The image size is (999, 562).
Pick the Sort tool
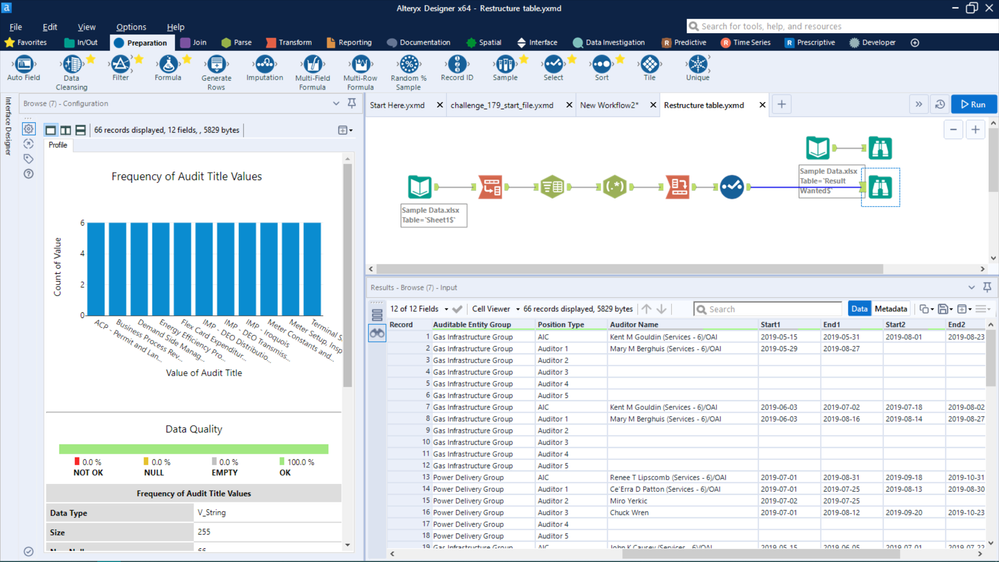[x=601, y=68]
